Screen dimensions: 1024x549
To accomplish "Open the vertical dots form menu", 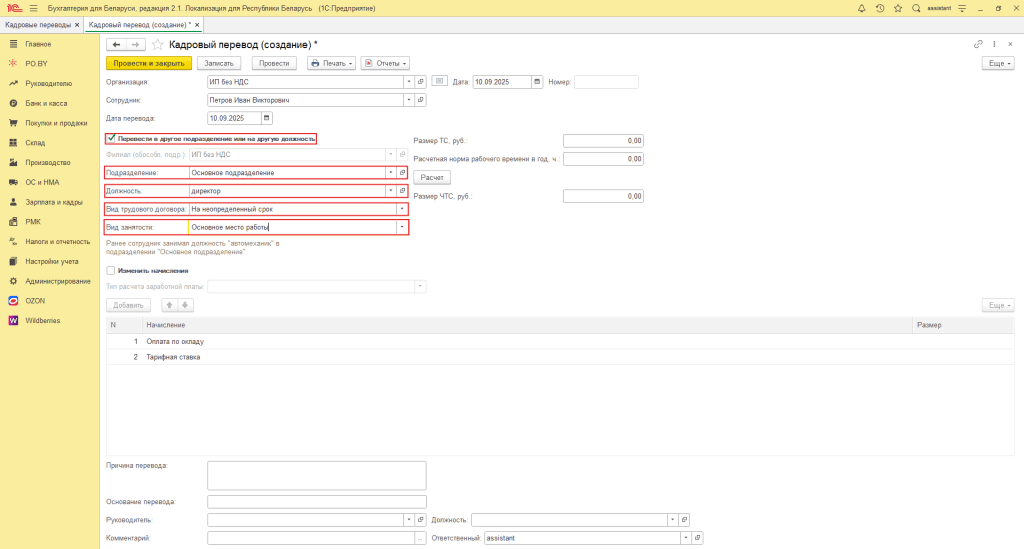I will pos(994,44).
